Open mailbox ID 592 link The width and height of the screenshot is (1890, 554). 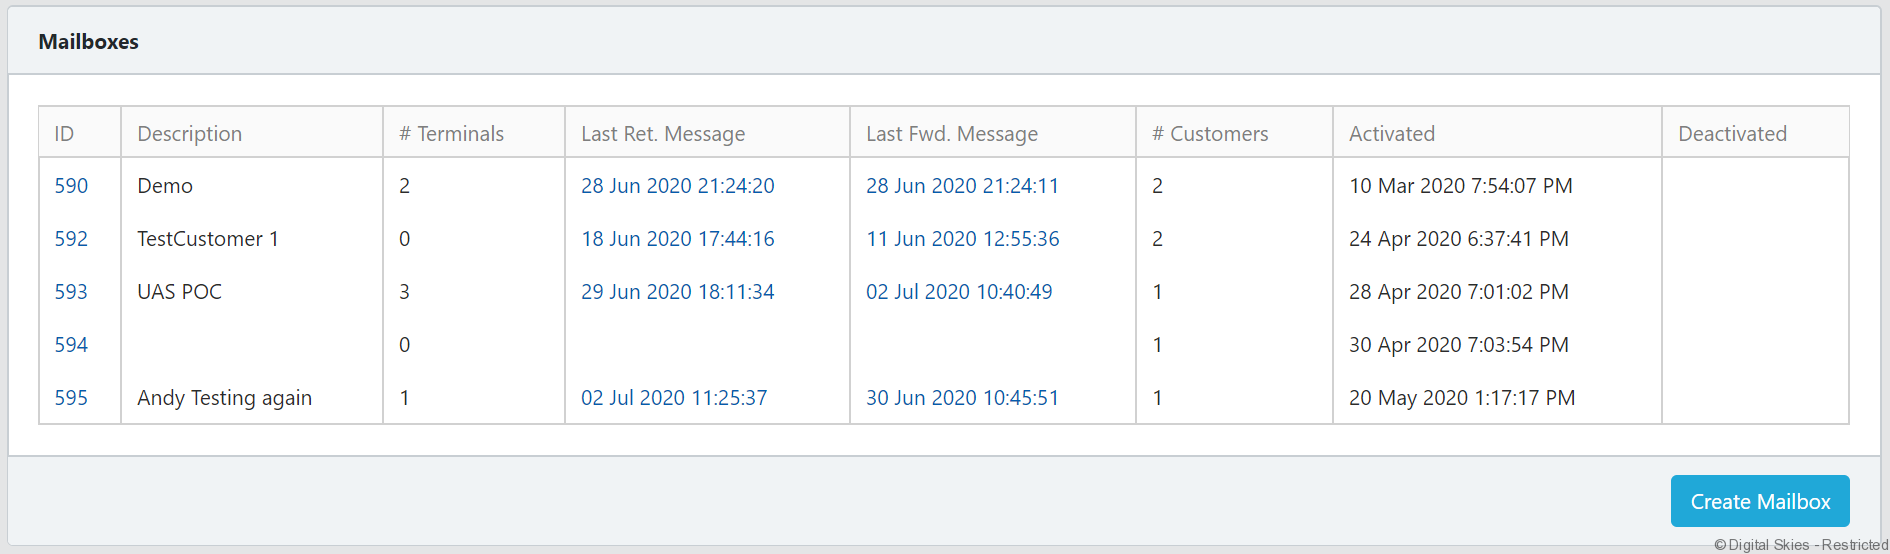pos(71,239)
